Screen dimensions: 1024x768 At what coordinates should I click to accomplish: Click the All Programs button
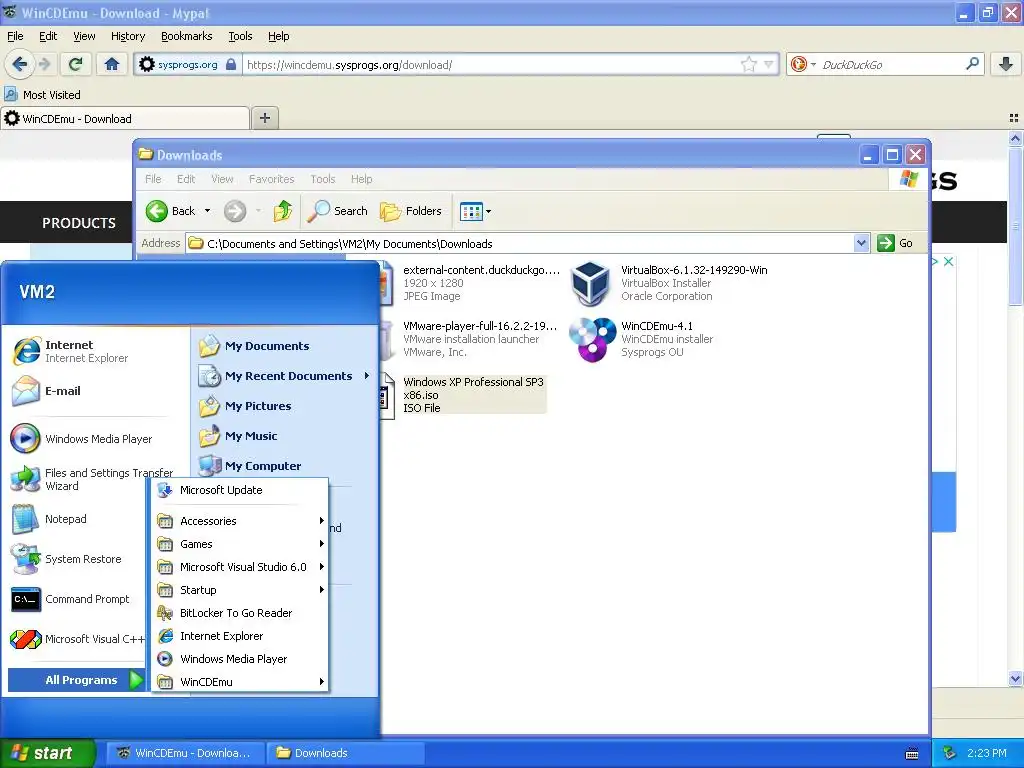75,680
